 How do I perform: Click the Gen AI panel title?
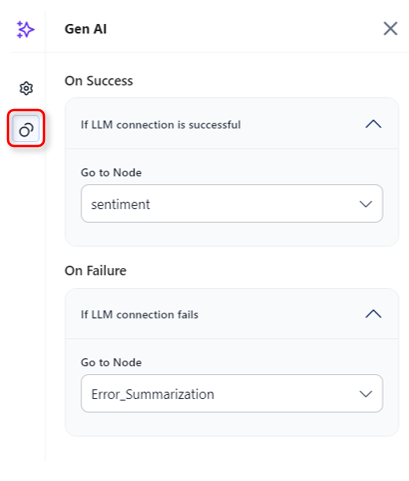(x=86, y=29)
